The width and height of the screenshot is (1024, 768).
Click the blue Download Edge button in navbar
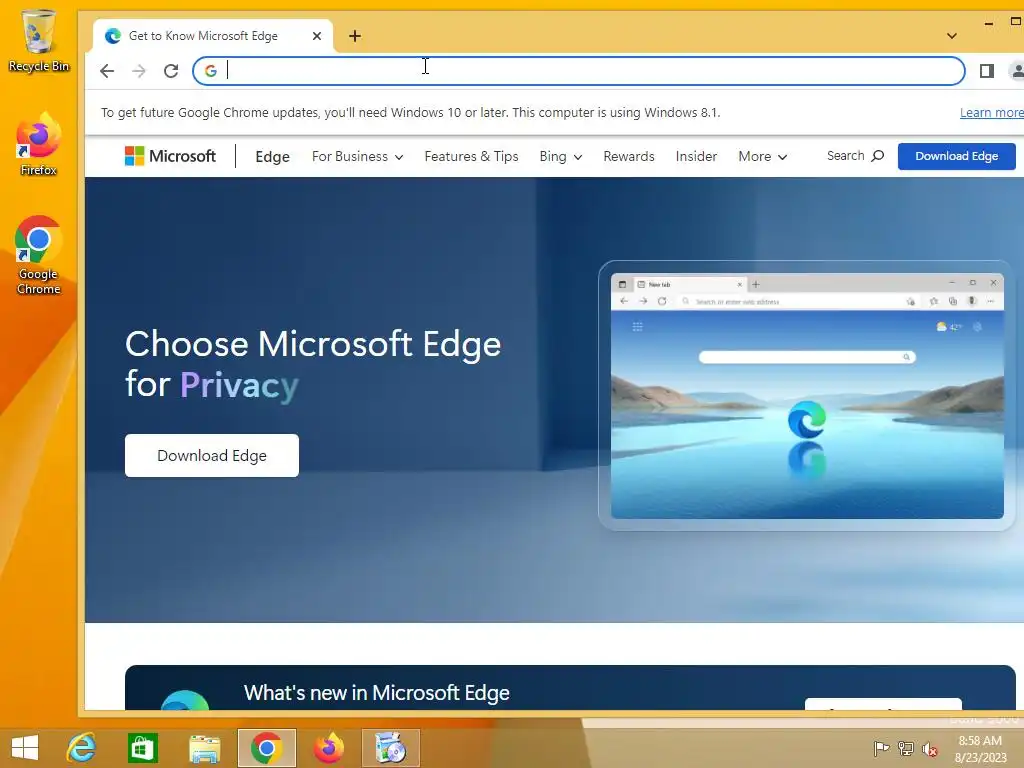pyautogui.click(x=956, y=156)
